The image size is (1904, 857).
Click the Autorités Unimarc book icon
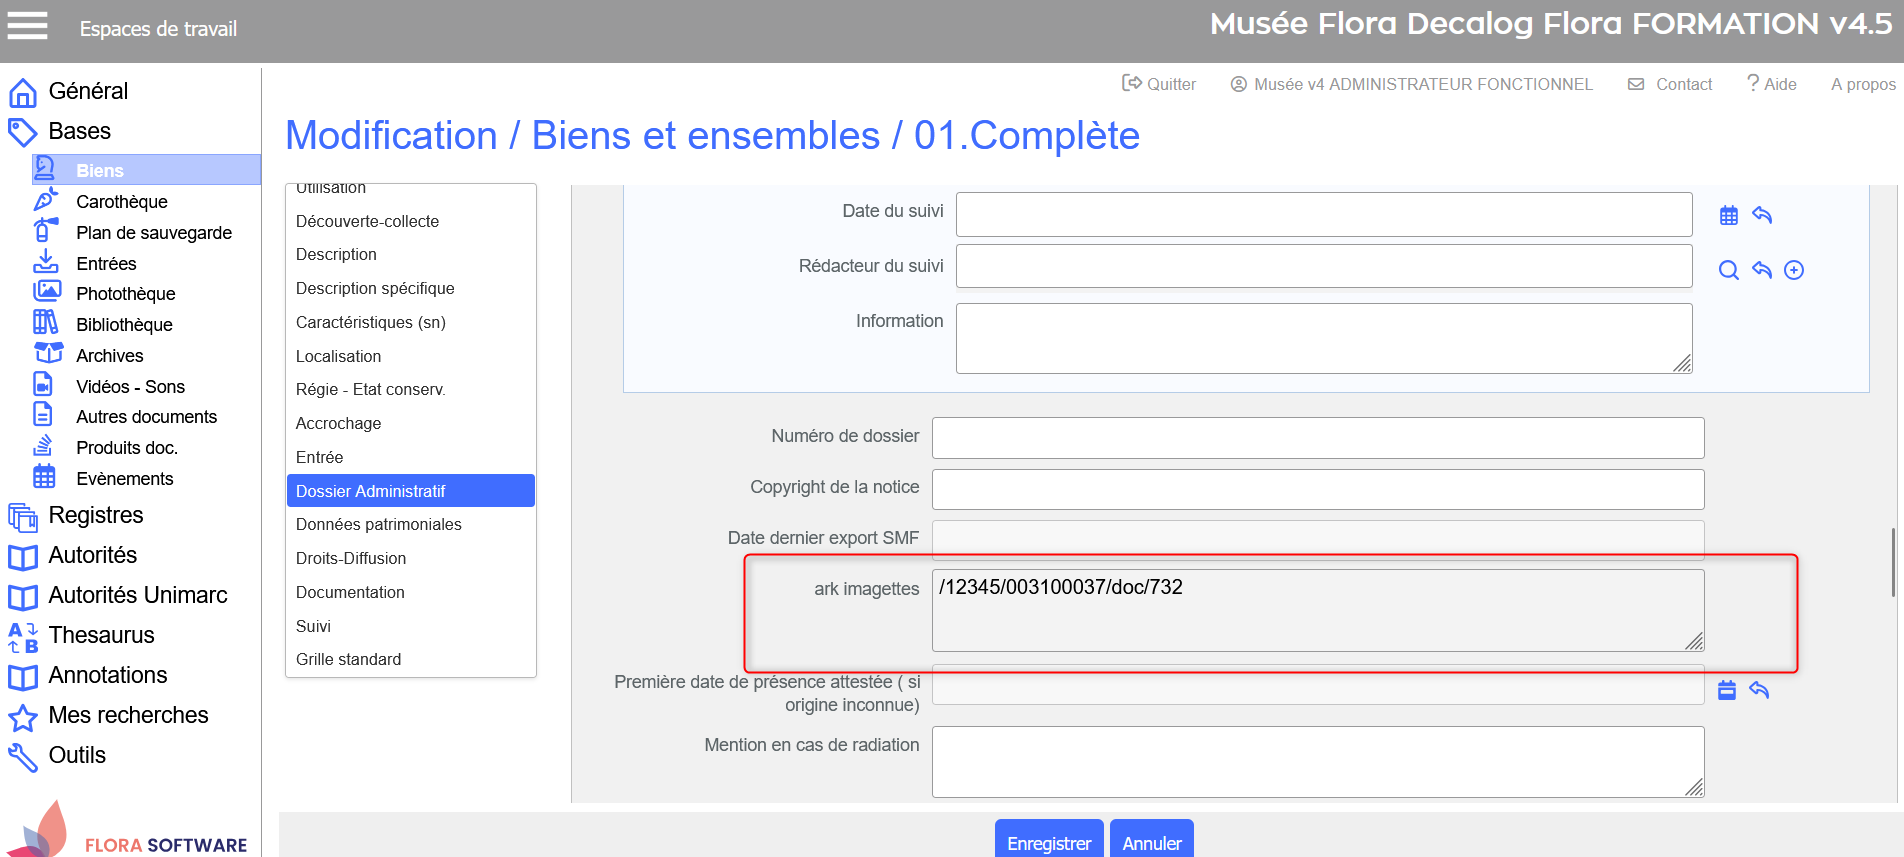[23, 597]
